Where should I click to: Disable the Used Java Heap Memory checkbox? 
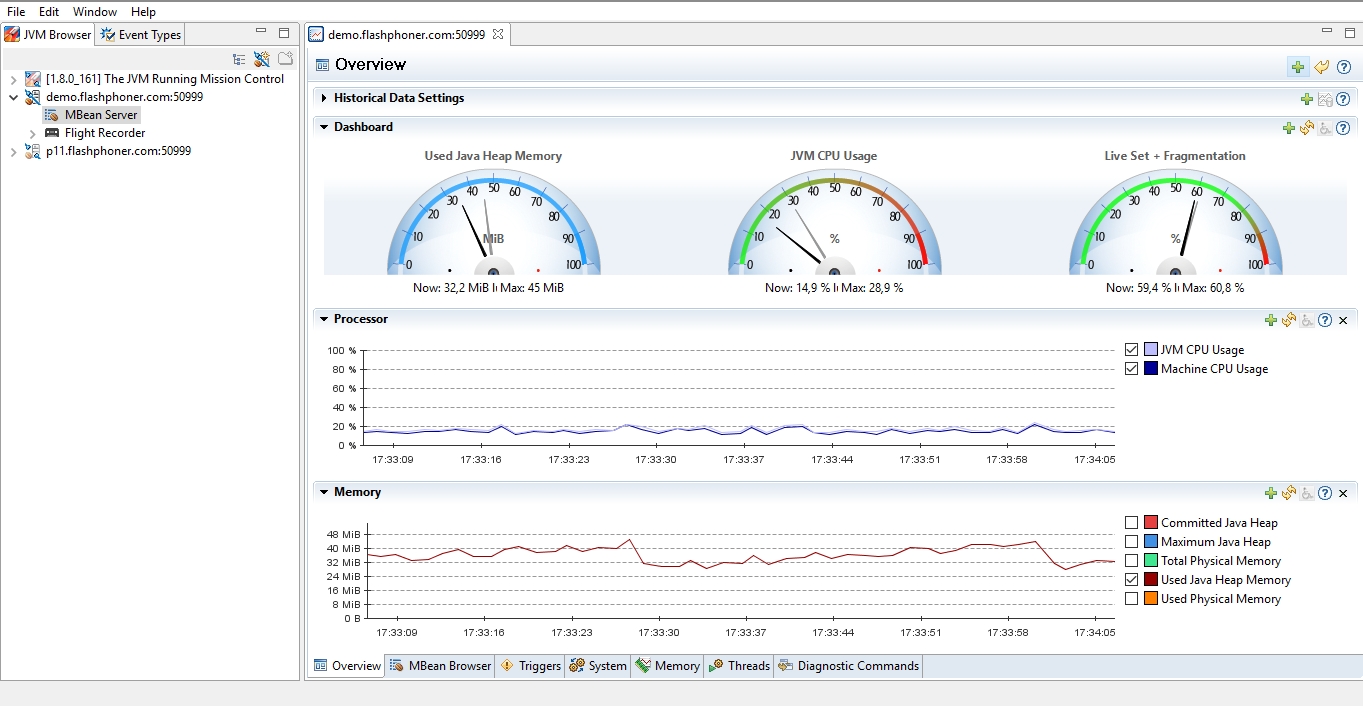point(1131,580)
